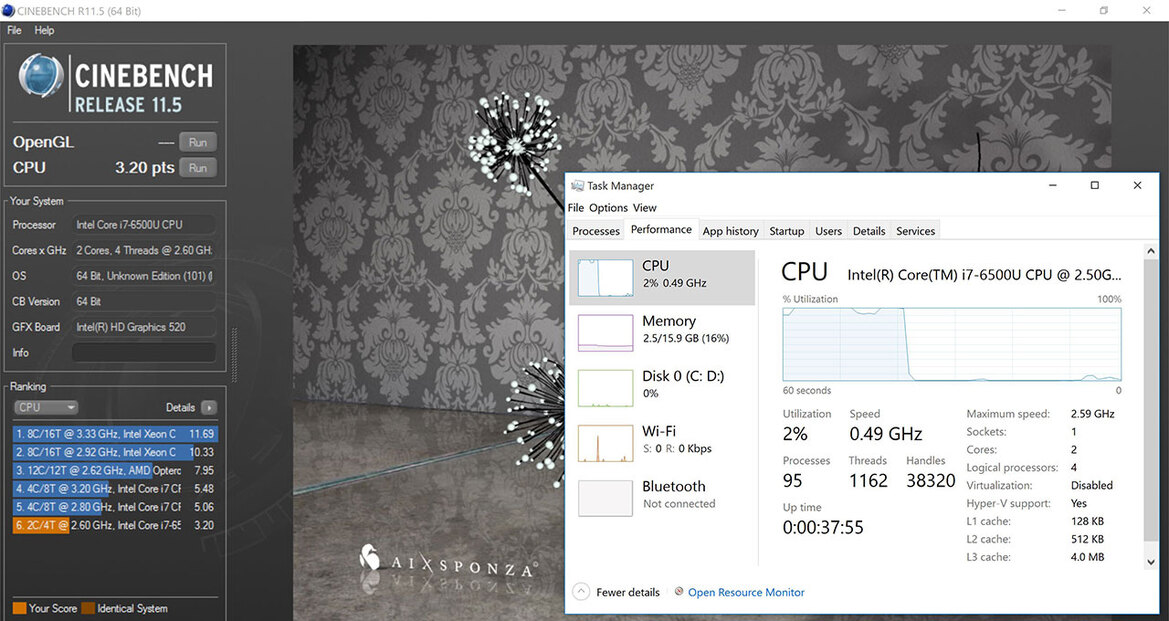The width and height of the screenshot is (1169, 621).
Task: Click the ranking Details arrow button
Action: tap(209, 407)
